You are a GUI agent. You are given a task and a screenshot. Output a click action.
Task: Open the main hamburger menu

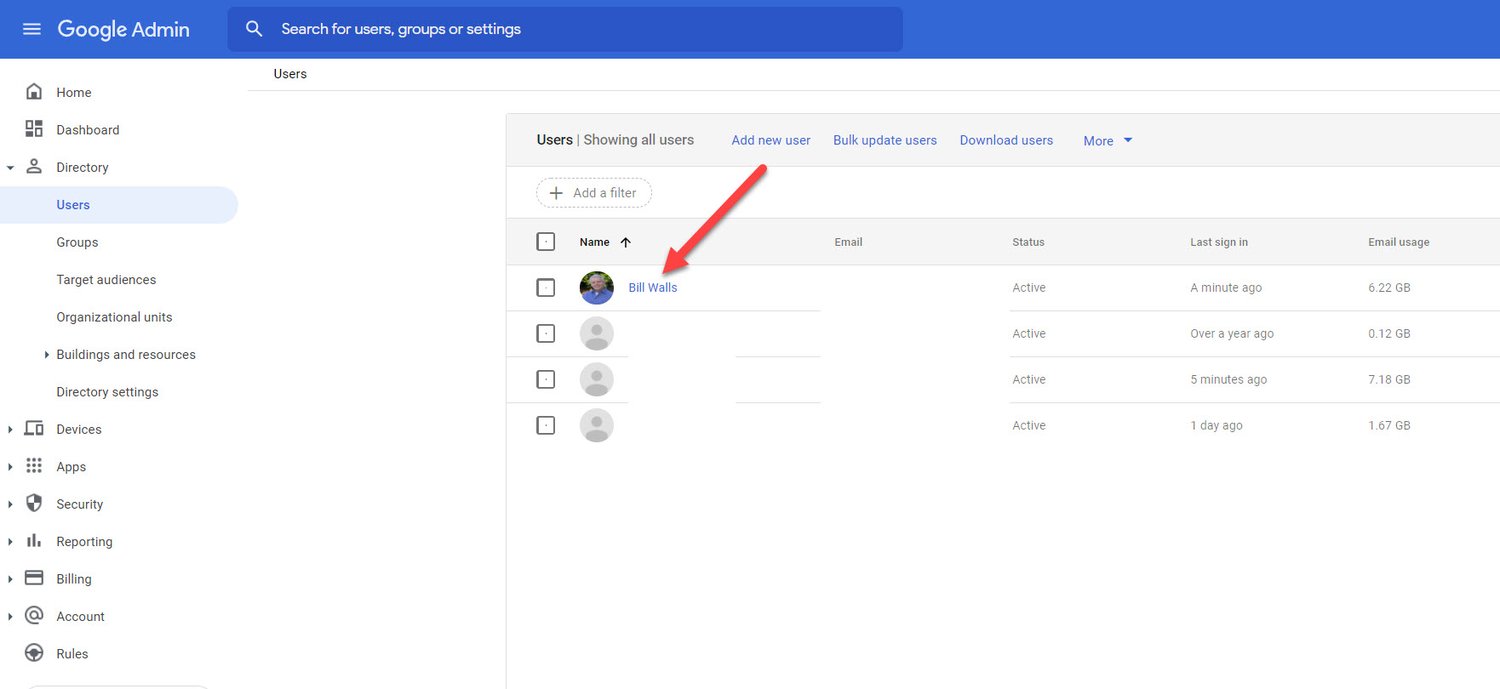[32, 29]
